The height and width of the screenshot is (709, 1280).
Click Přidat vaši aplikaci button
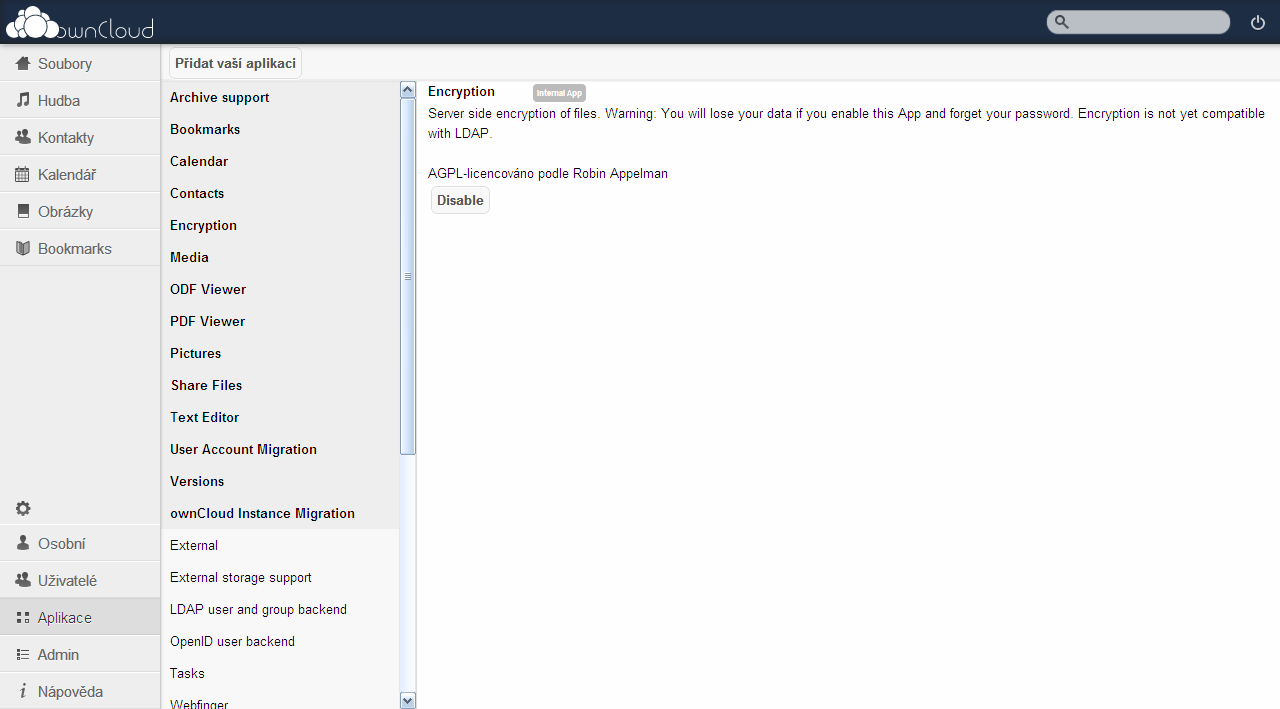click(x=235, y=63)
